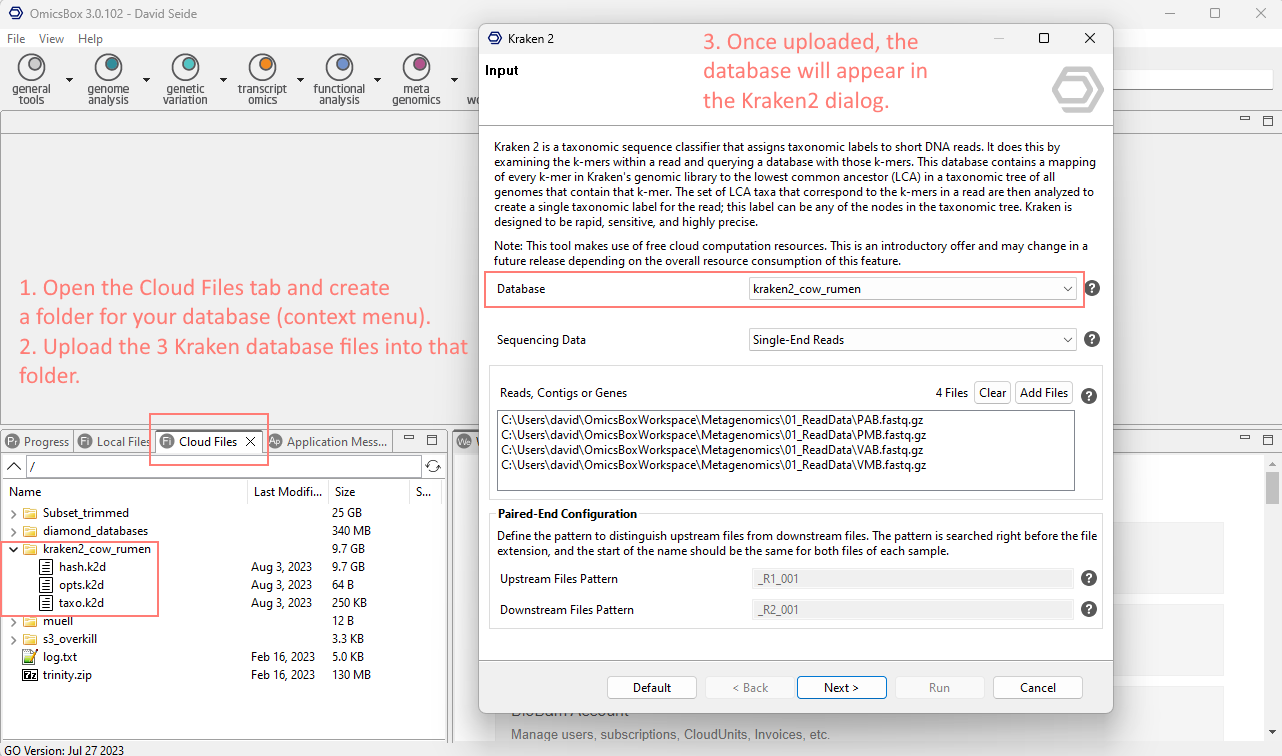Click the functional analysis icon
The image size is (1282, 756).
[340, 68]
